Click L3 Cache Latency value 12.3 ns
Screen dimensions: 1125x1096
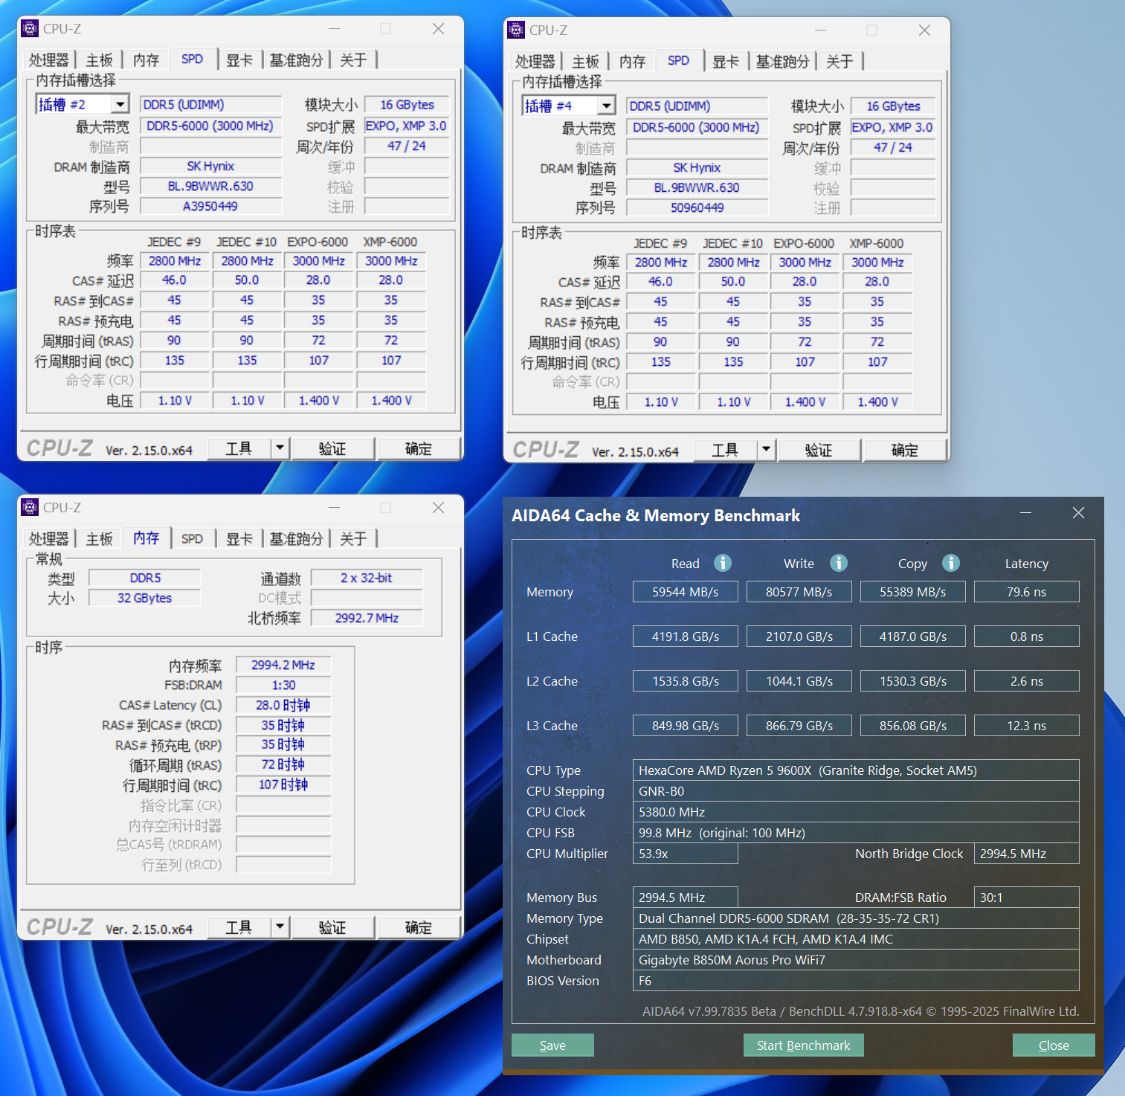coord(1026,725)
